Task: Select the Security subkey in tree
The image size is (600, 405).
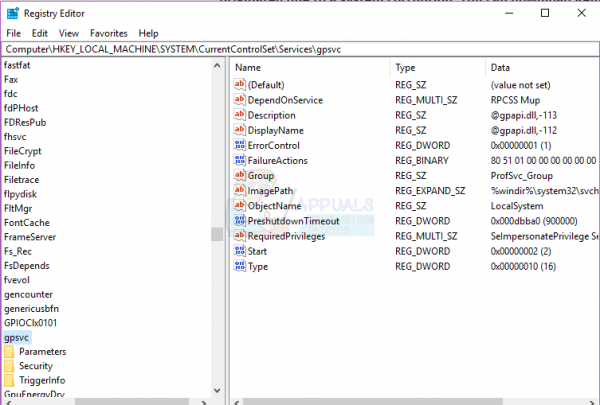Action: [x=36, y=366]
